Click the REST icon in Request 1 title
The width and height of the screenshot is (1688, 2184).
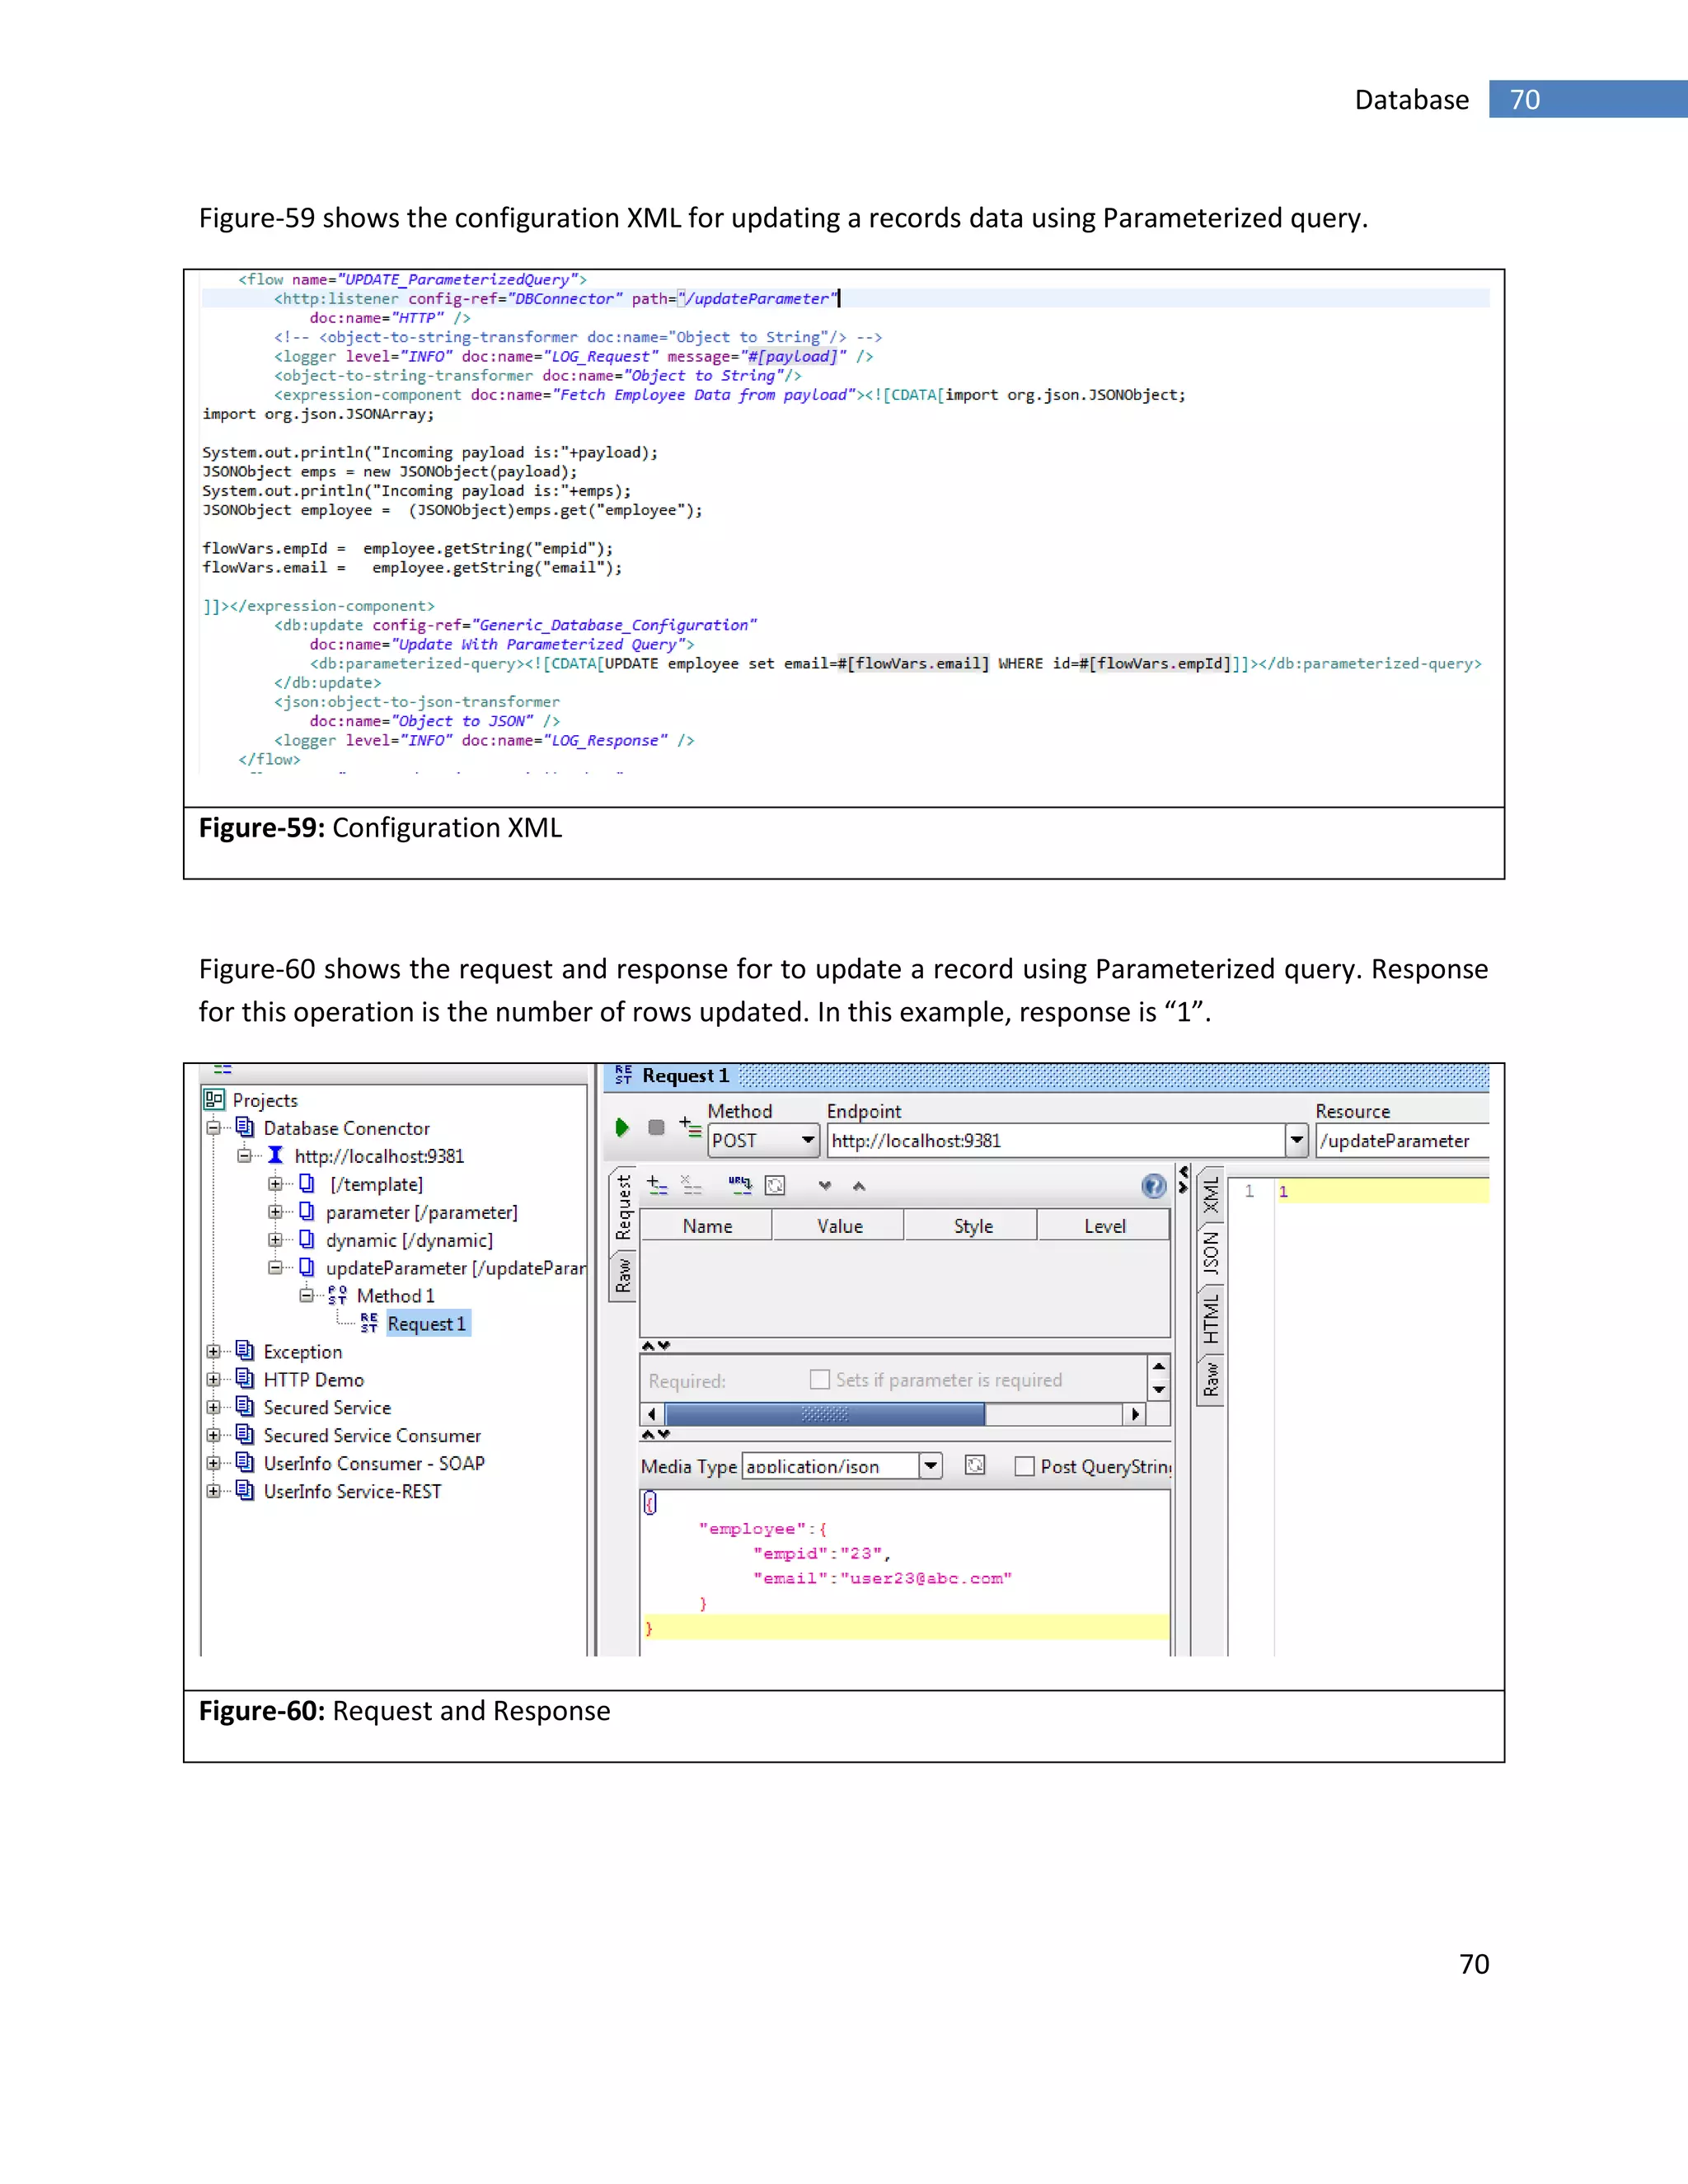point(624,1075)
